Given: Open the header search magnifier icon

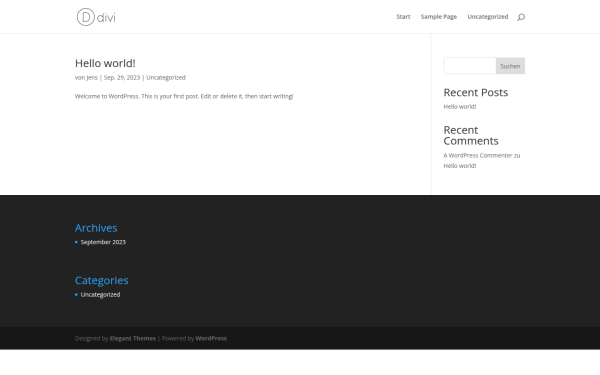Looking at the screenshot, I should (521, 17).
